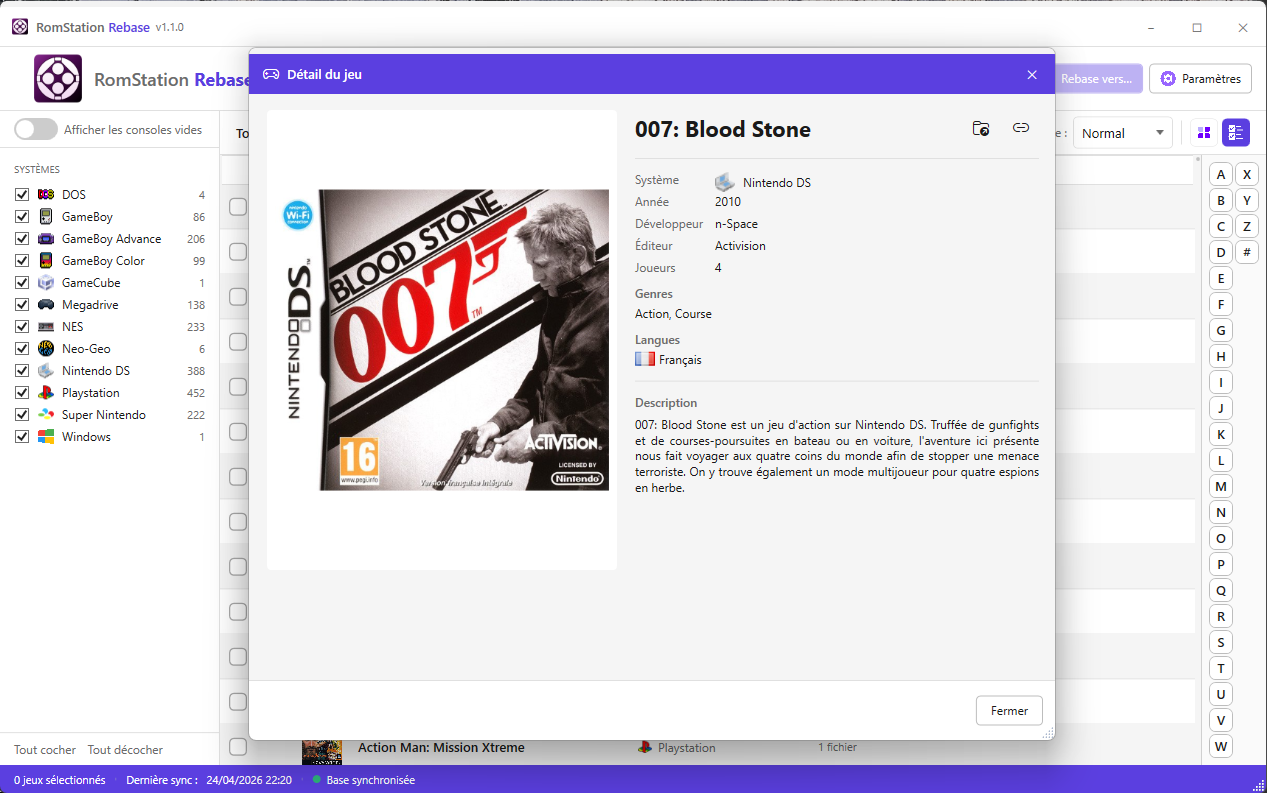Click the Fermer button
Screen dimensions: 1267x793
(x=1009, y=711)
